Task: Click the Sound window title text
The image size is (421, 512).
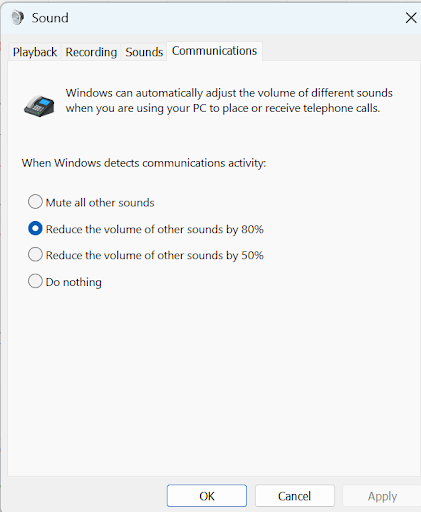Action: pyautogui.click(x=50, y=18)
